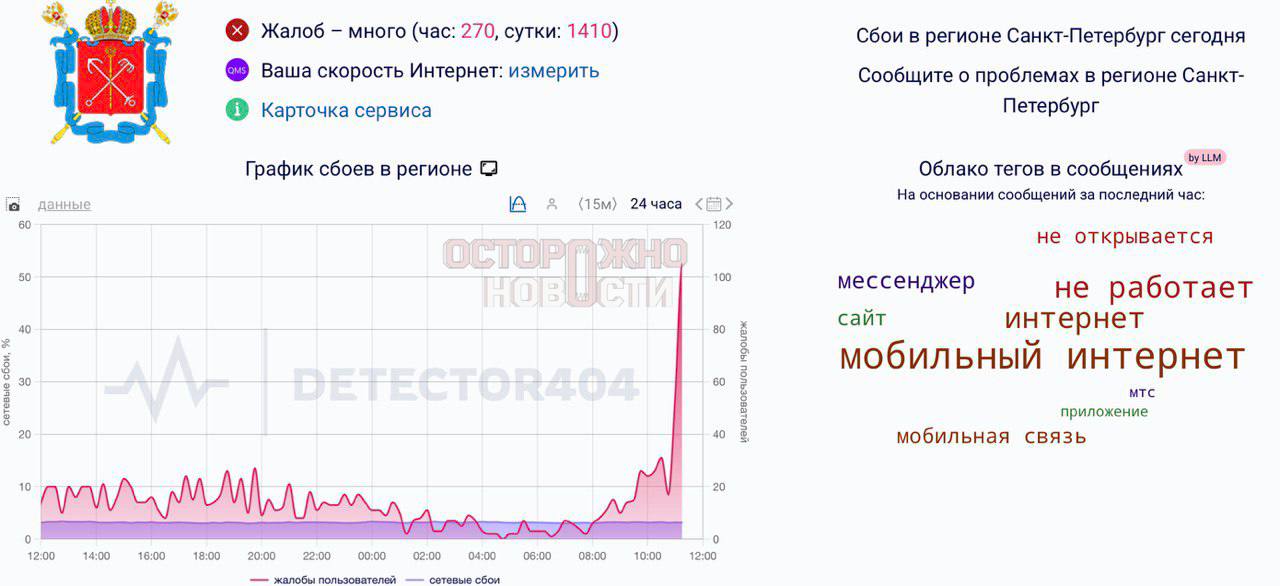Click the red X complaints status icon

click(237, 31)
